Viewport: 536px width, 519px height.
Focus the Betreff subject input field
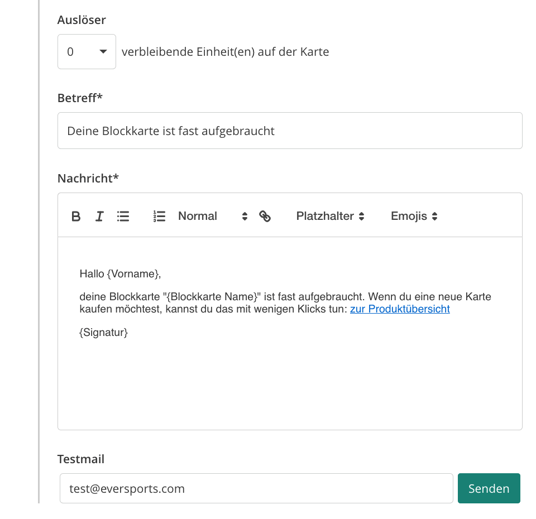[290, 131]
